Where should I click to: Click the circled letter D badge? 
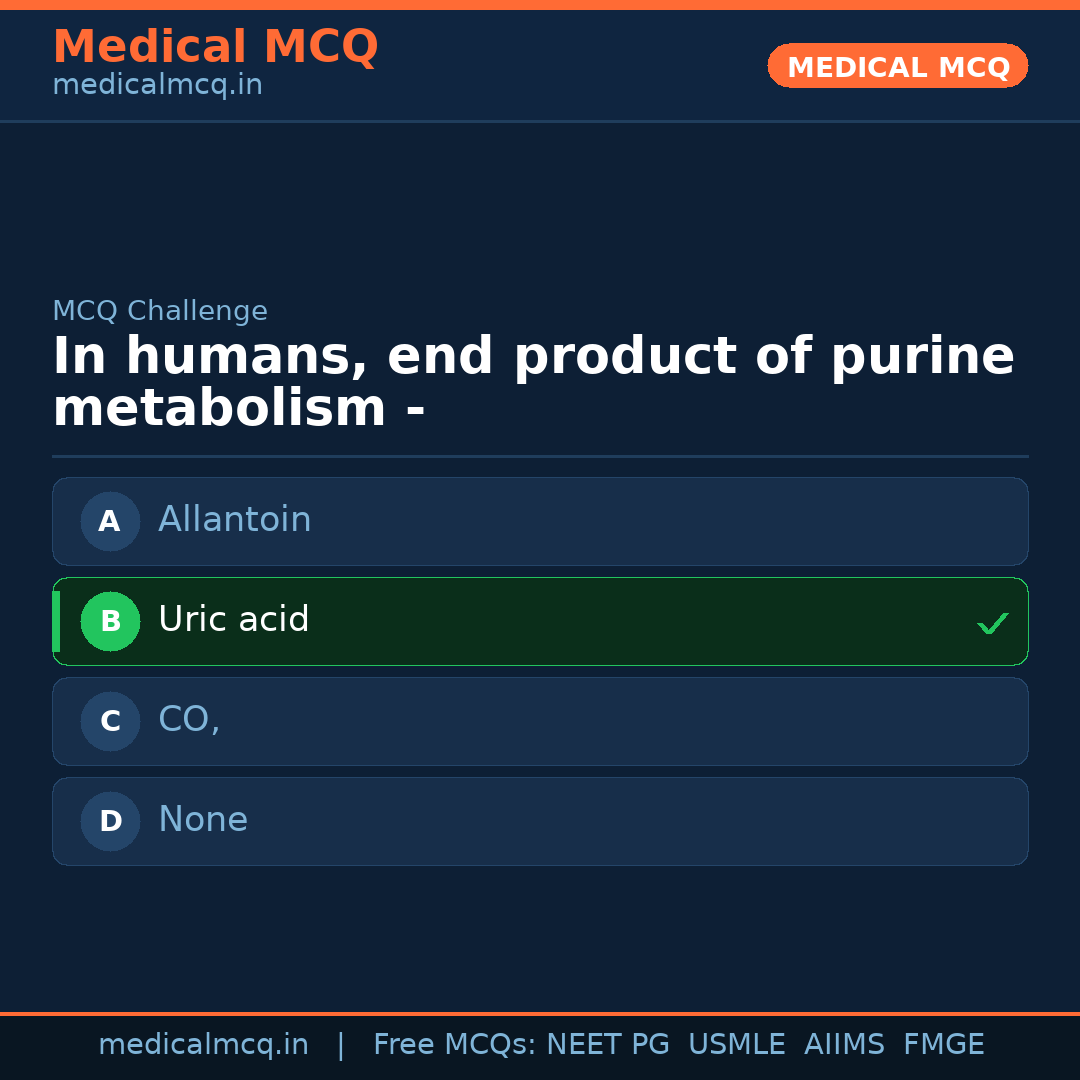click(110, 821)
